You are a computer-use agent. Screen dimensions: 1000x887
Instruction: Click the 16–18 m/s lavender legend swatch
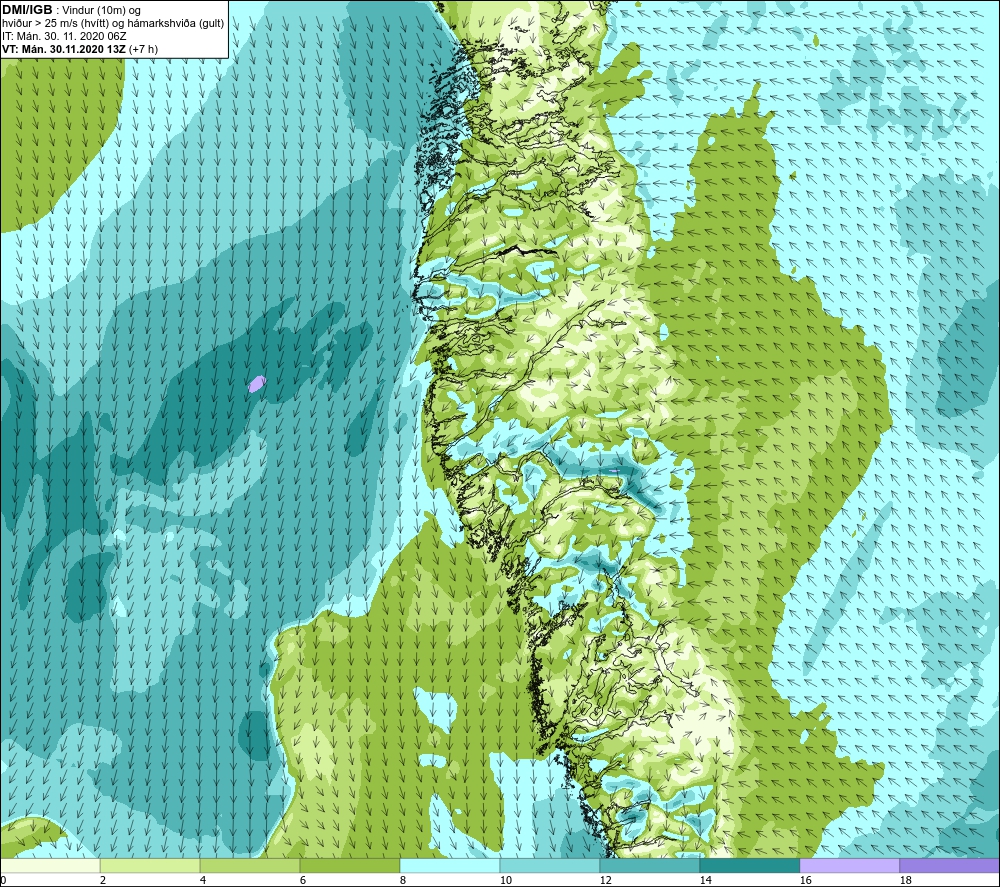click(x=849, y=865)
